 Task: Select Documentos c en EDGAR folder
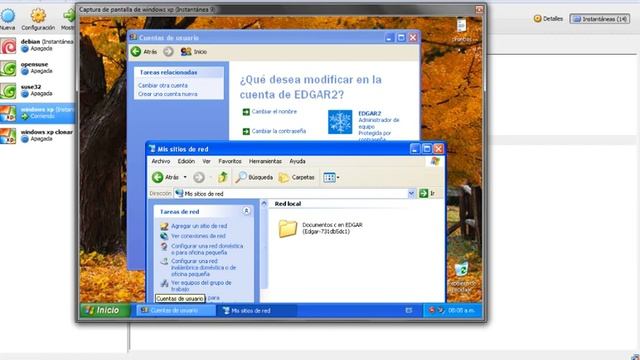click(x=320, y=228)
